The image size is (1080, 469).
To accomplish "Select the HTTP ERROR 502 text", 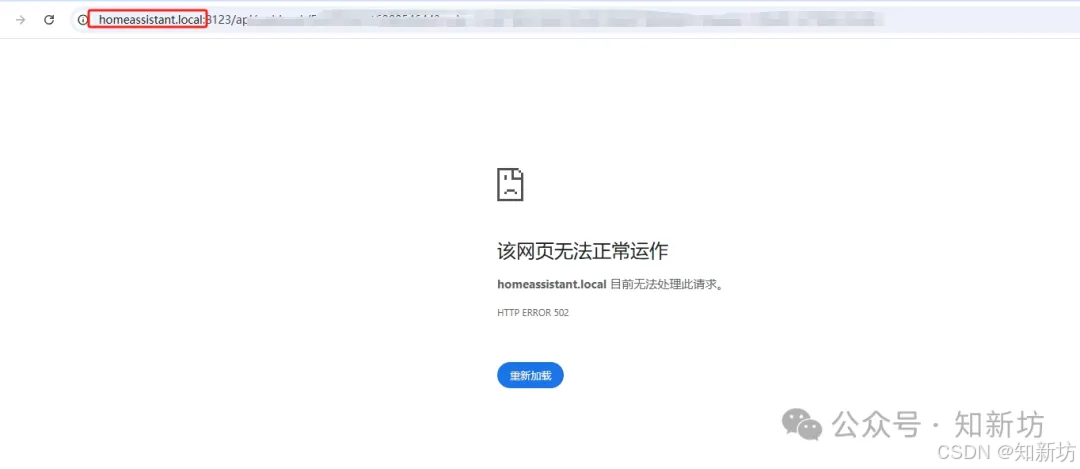I will pos(533,313).
